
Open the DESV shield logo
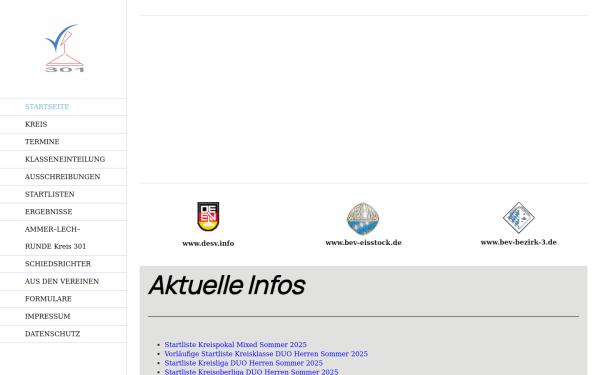coord(208,217)
